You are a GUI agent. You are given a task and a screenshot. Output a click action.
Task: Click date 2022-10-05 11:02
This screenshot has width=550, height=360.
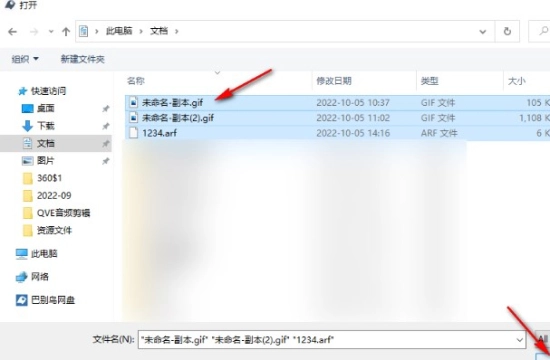(353, 118)
